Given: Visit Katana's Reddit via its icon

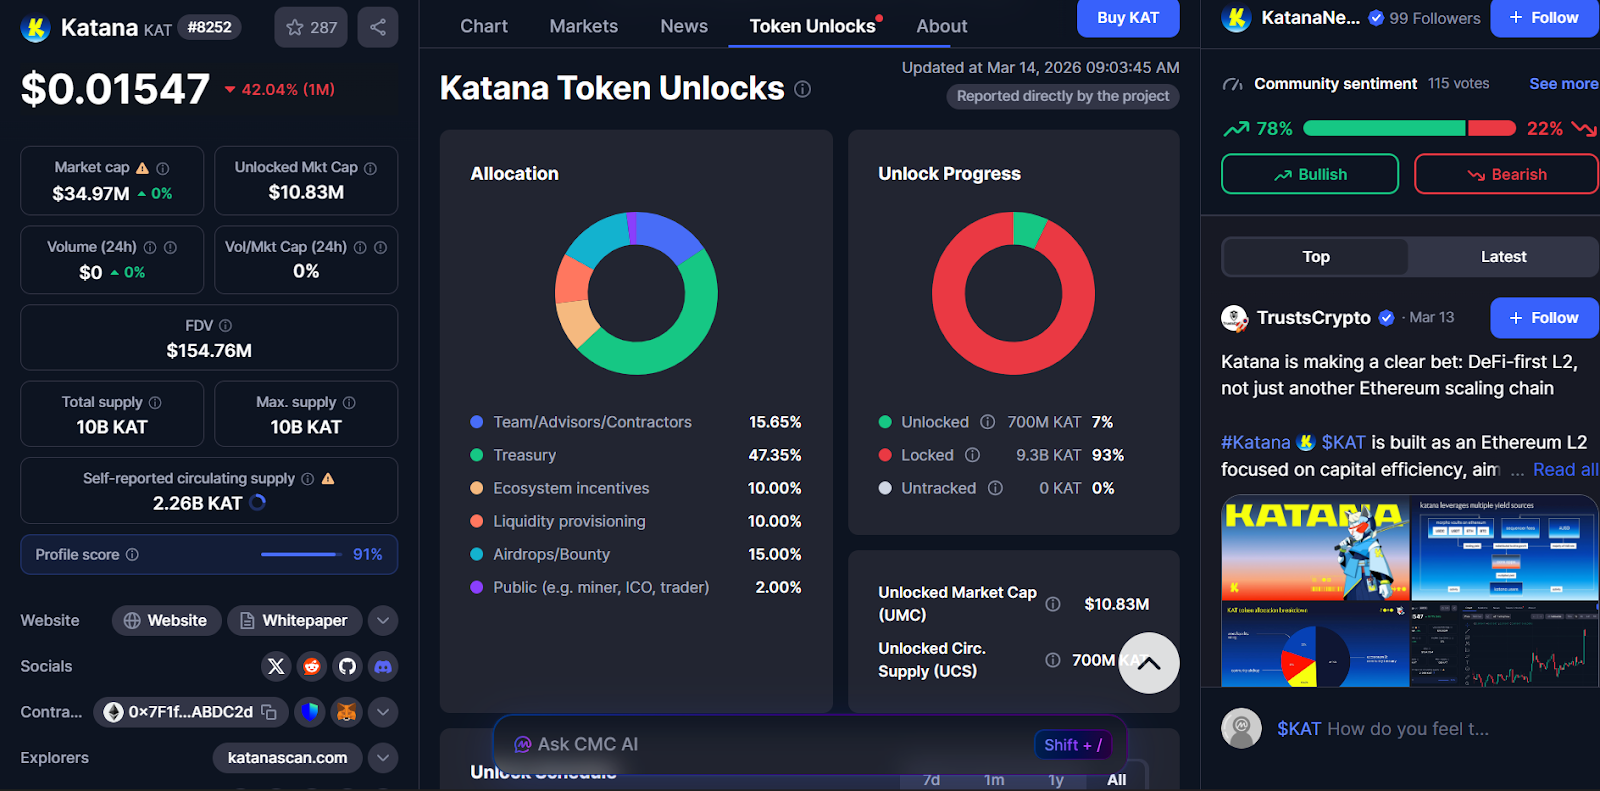Looking at the screenshot, I should [x=311, y=666].
